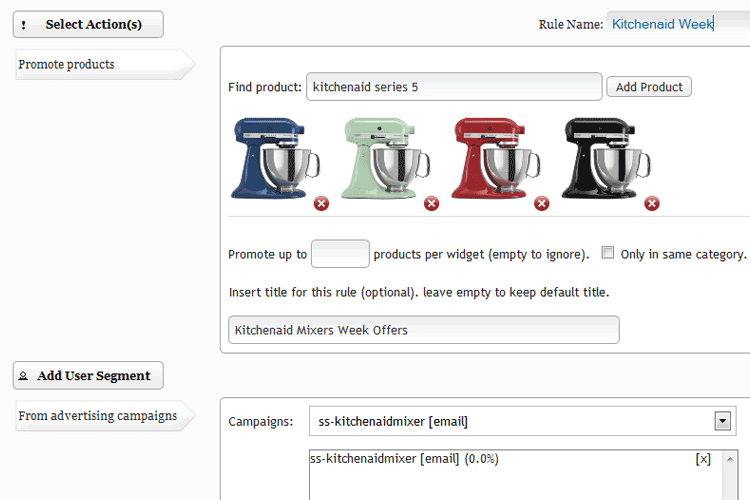Image resolution: width=750 pixels, height=500 pixels.
Task: Click the red mixer thumbnail
Action: point(496,158)
